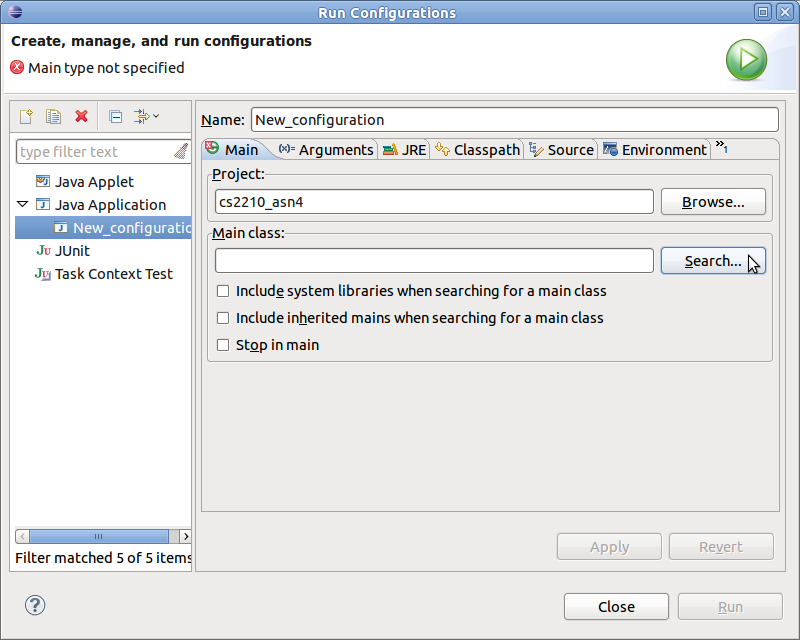
Task: Enable Include system libraries checkbox
Action: tap(223, 291)
